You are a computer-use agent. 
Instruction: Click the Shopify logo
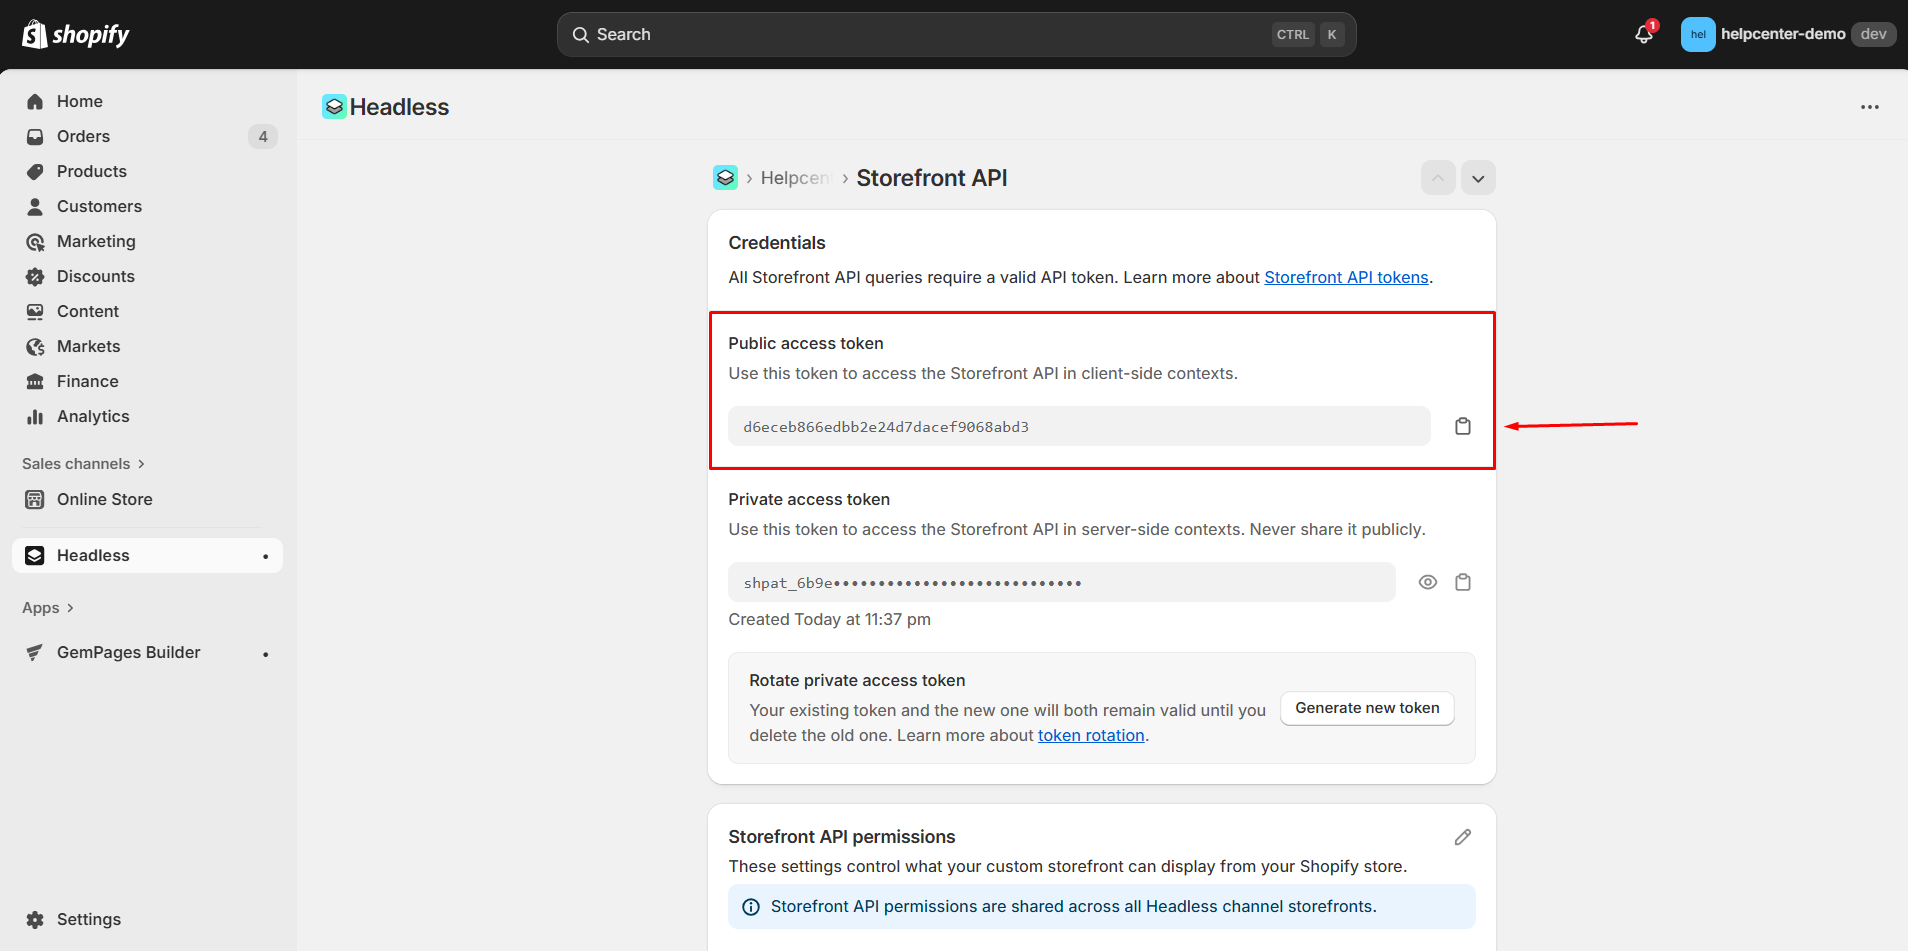76,34
